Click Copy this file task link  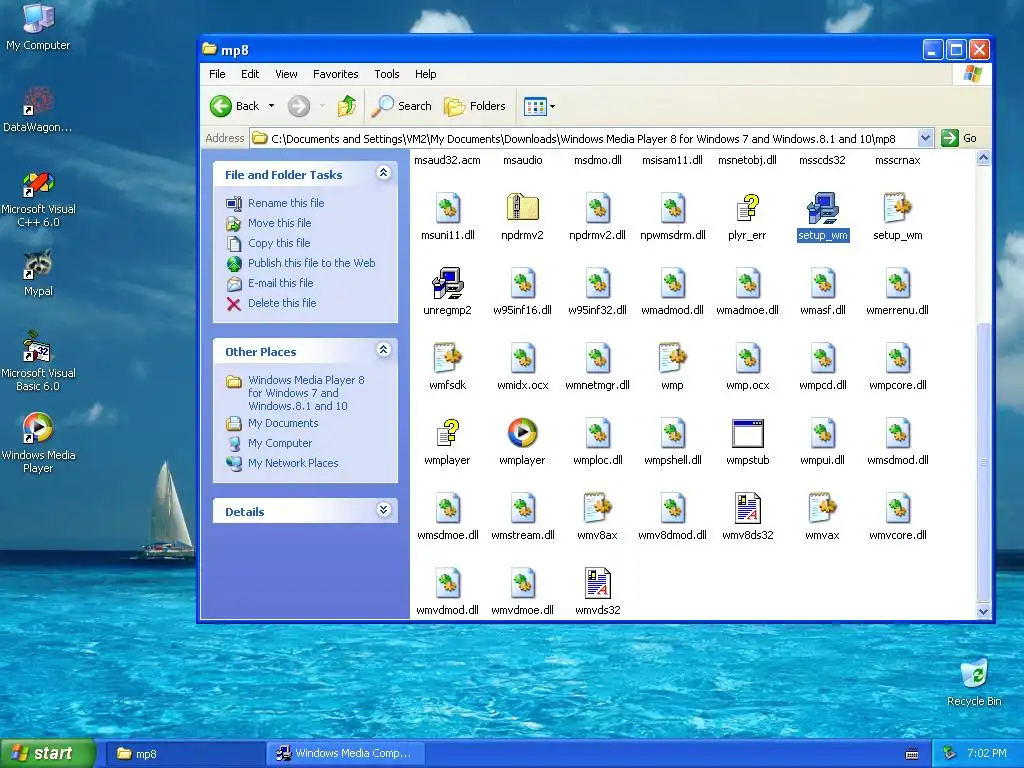pyautogui.click(x=279, y=243)
